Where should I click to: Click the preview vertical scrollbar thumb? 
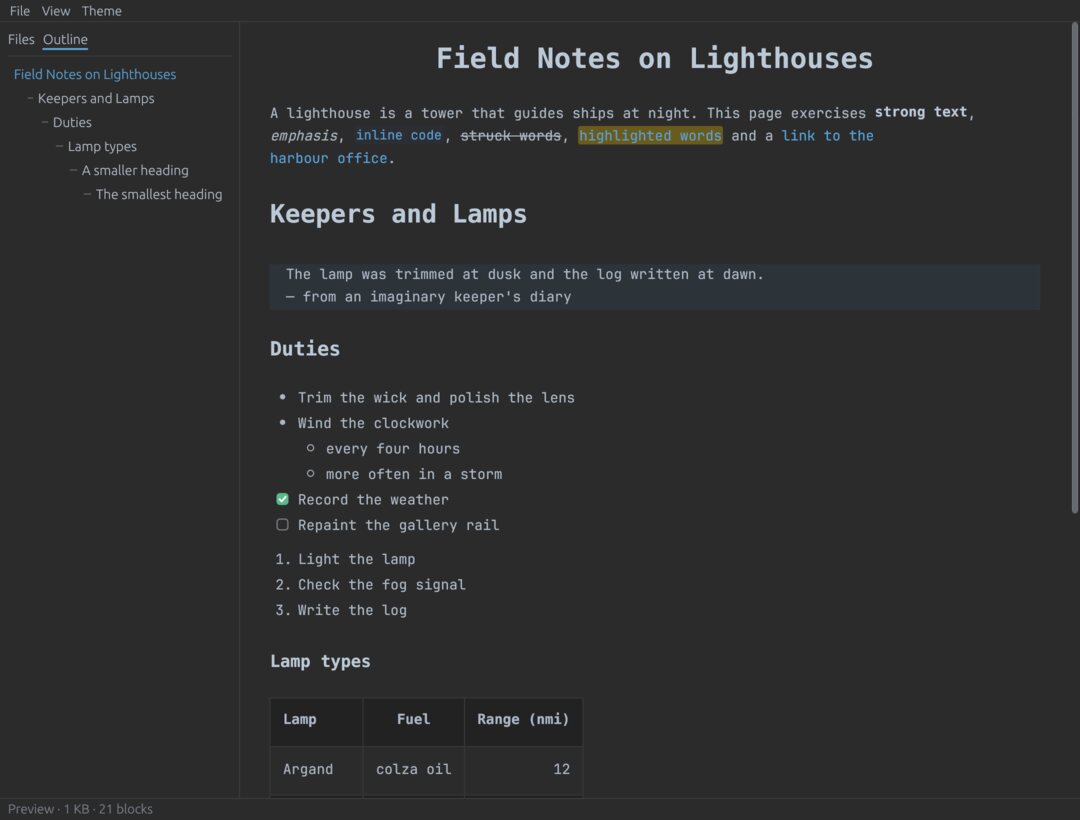click(x=1074, y=269)
